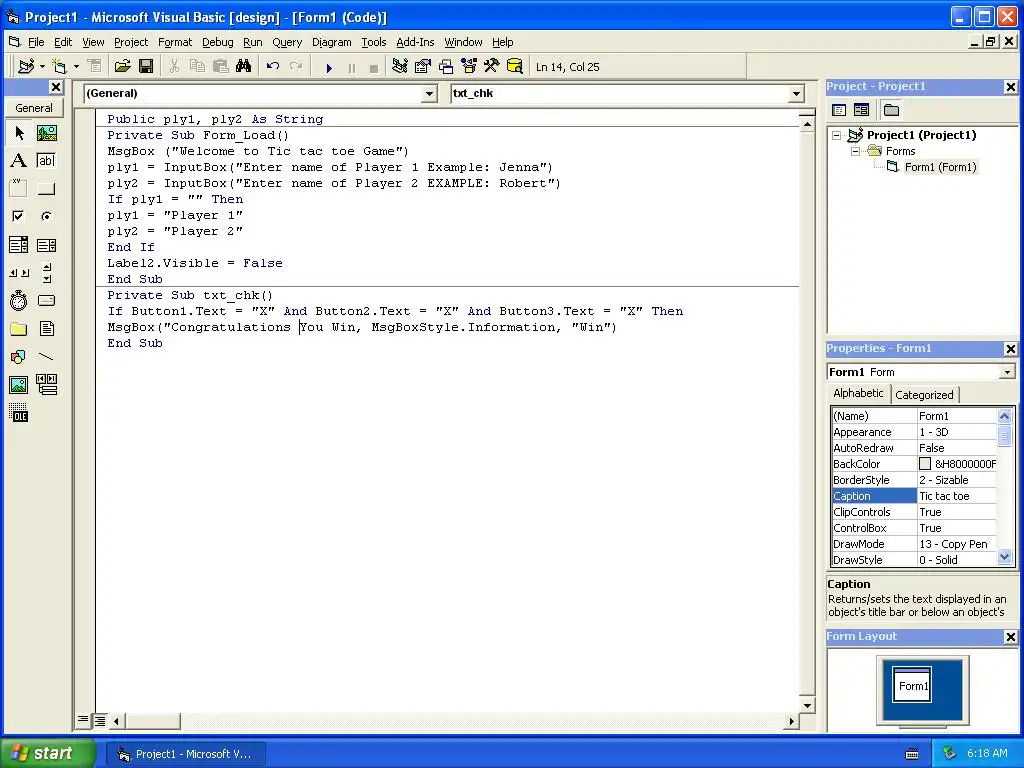This screenshot has width=1024, height=768.
Task: Select the PictureBox control tool
Action: tap(46, 133)
